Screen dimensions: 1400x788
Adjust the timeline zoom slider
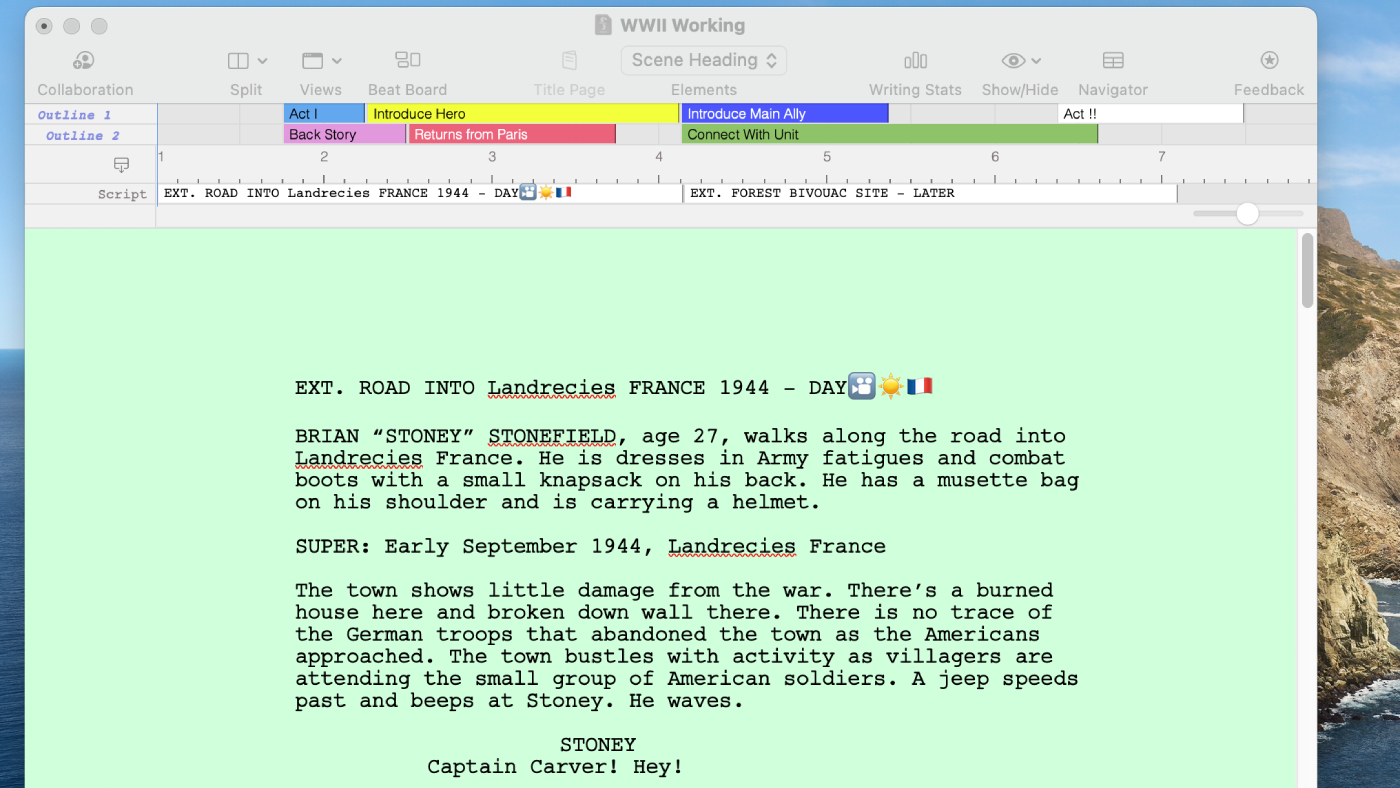tap(1246, 213)
